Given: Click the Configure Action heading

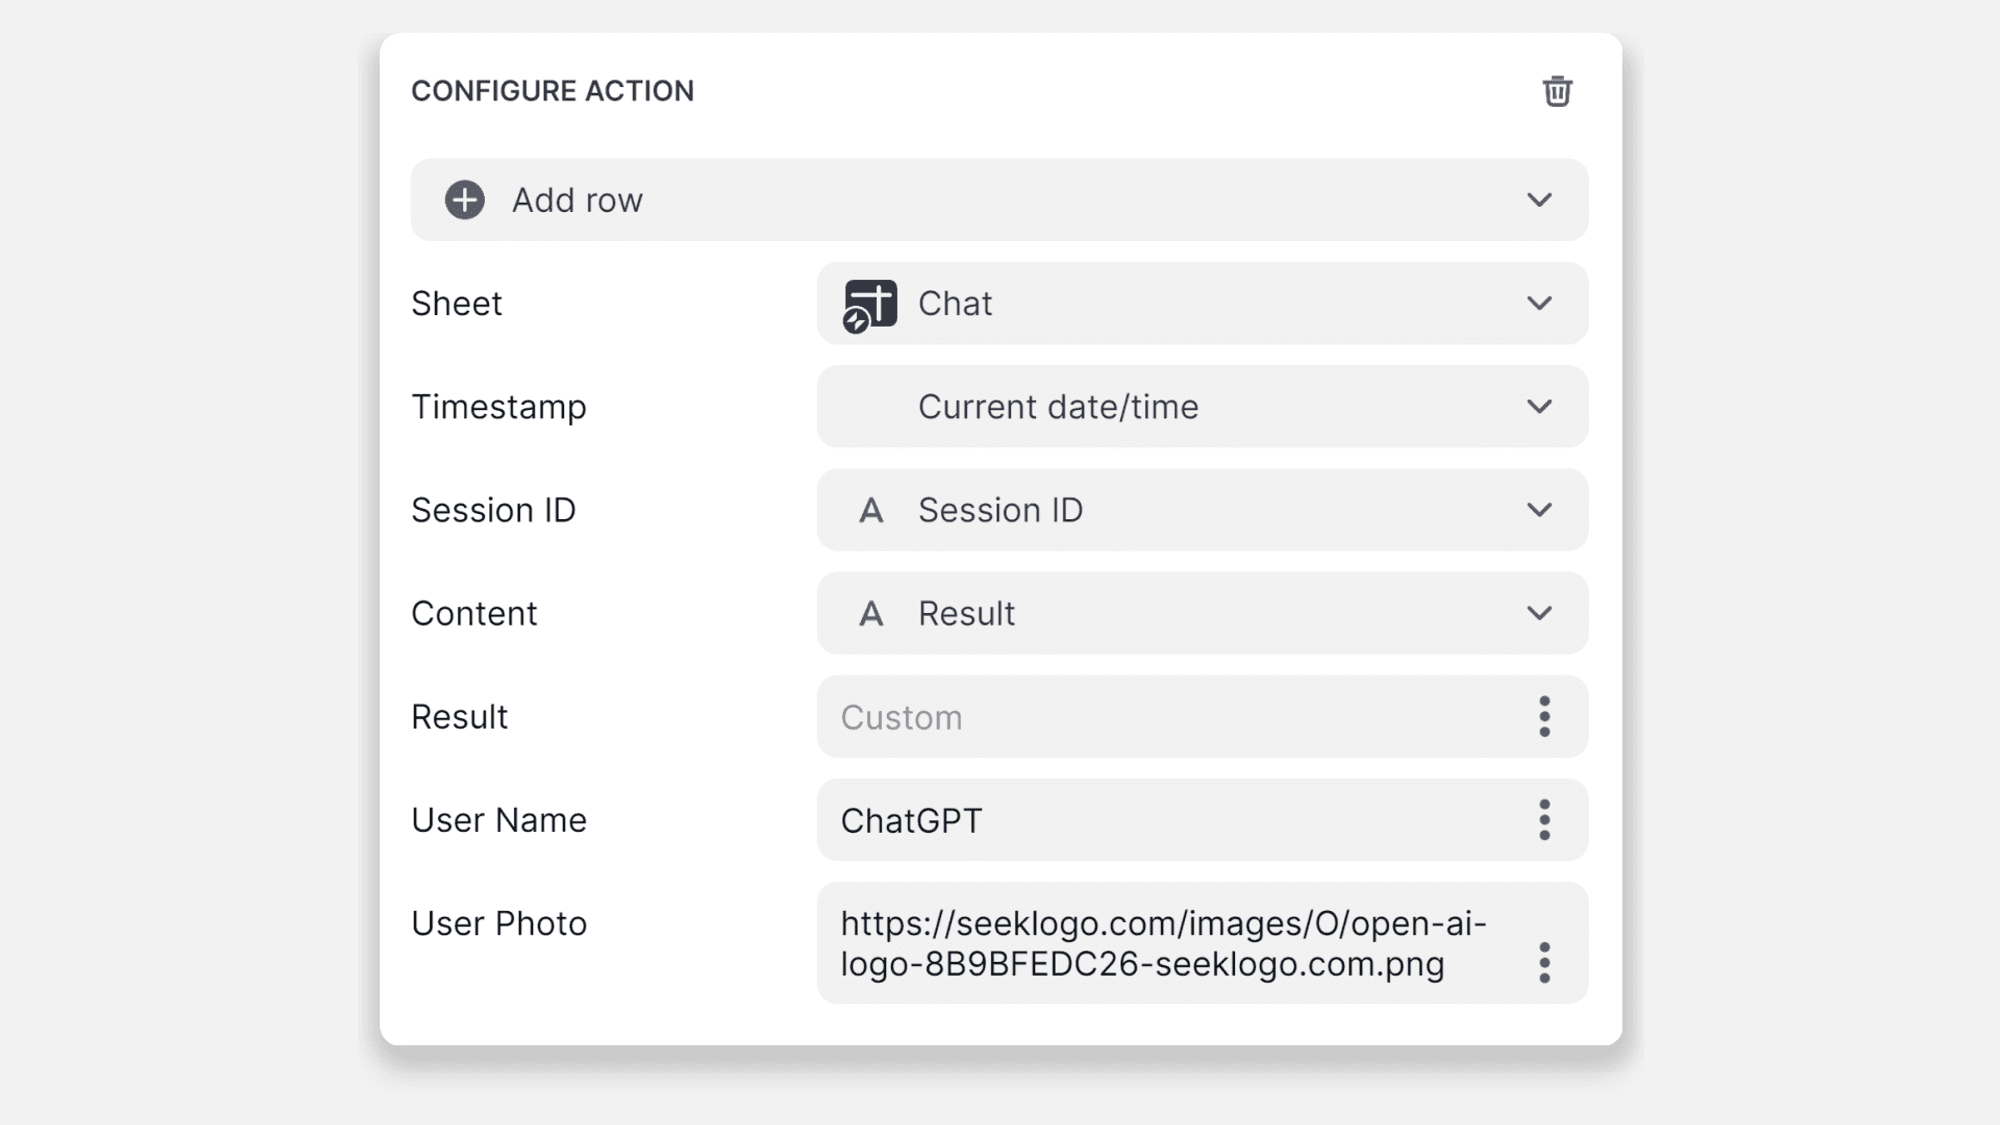Looking at the screenshot, I should pyautogui.click(x=552, y=91).
